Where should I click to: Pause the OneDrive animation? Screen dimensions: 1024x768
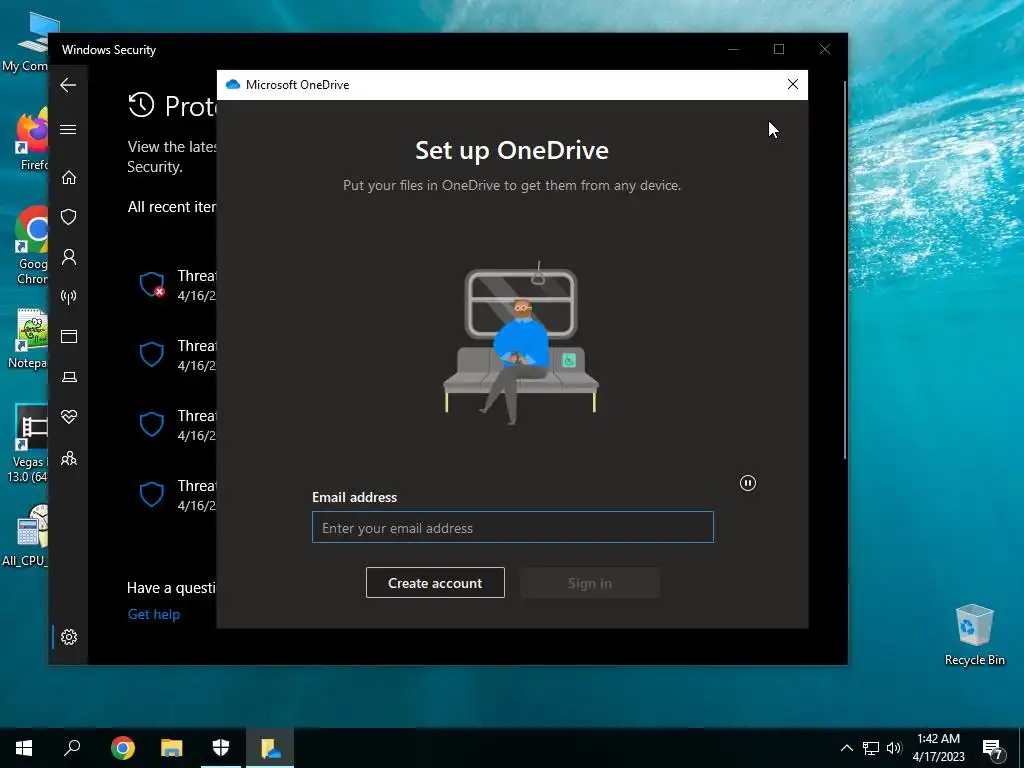tap(748, 483)
